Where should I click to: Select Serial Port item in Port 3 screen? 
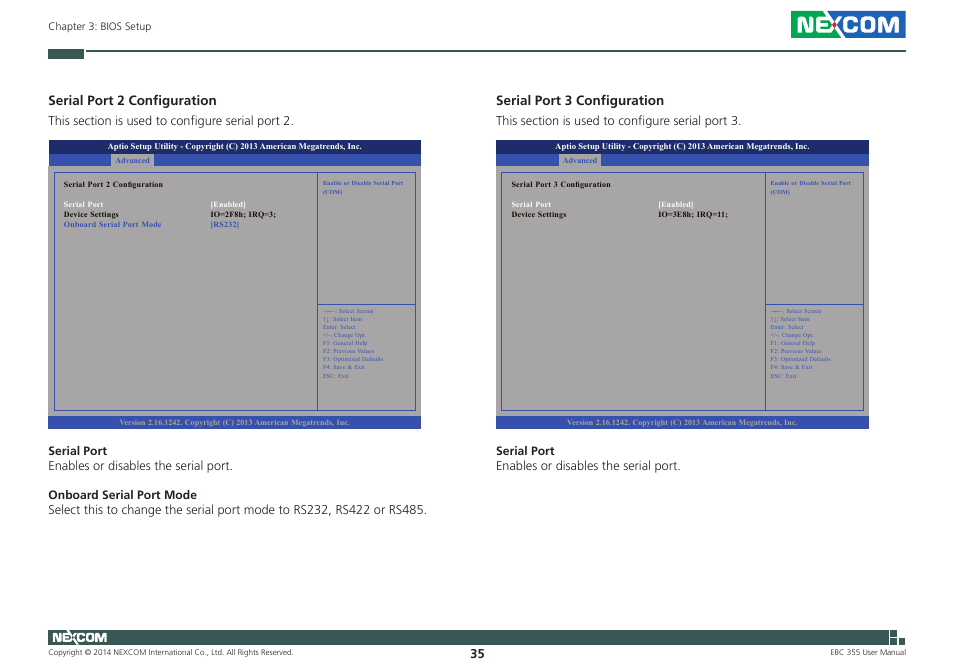531,204
